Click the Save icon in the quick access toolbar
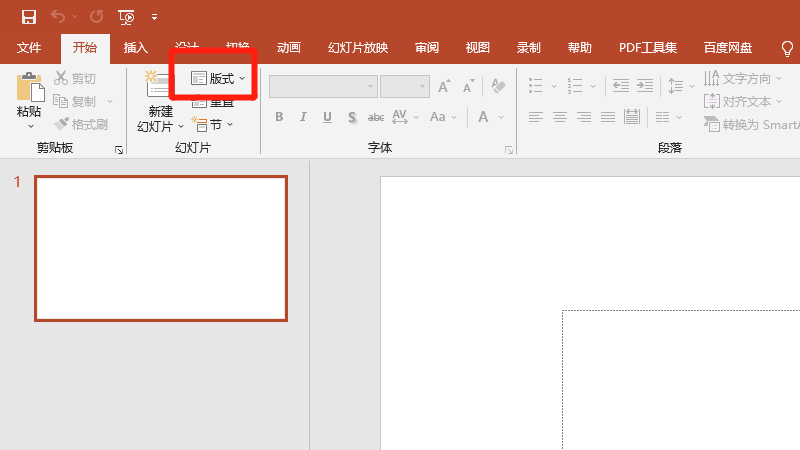This screenshot has height=450, width=800. [29, 17]
